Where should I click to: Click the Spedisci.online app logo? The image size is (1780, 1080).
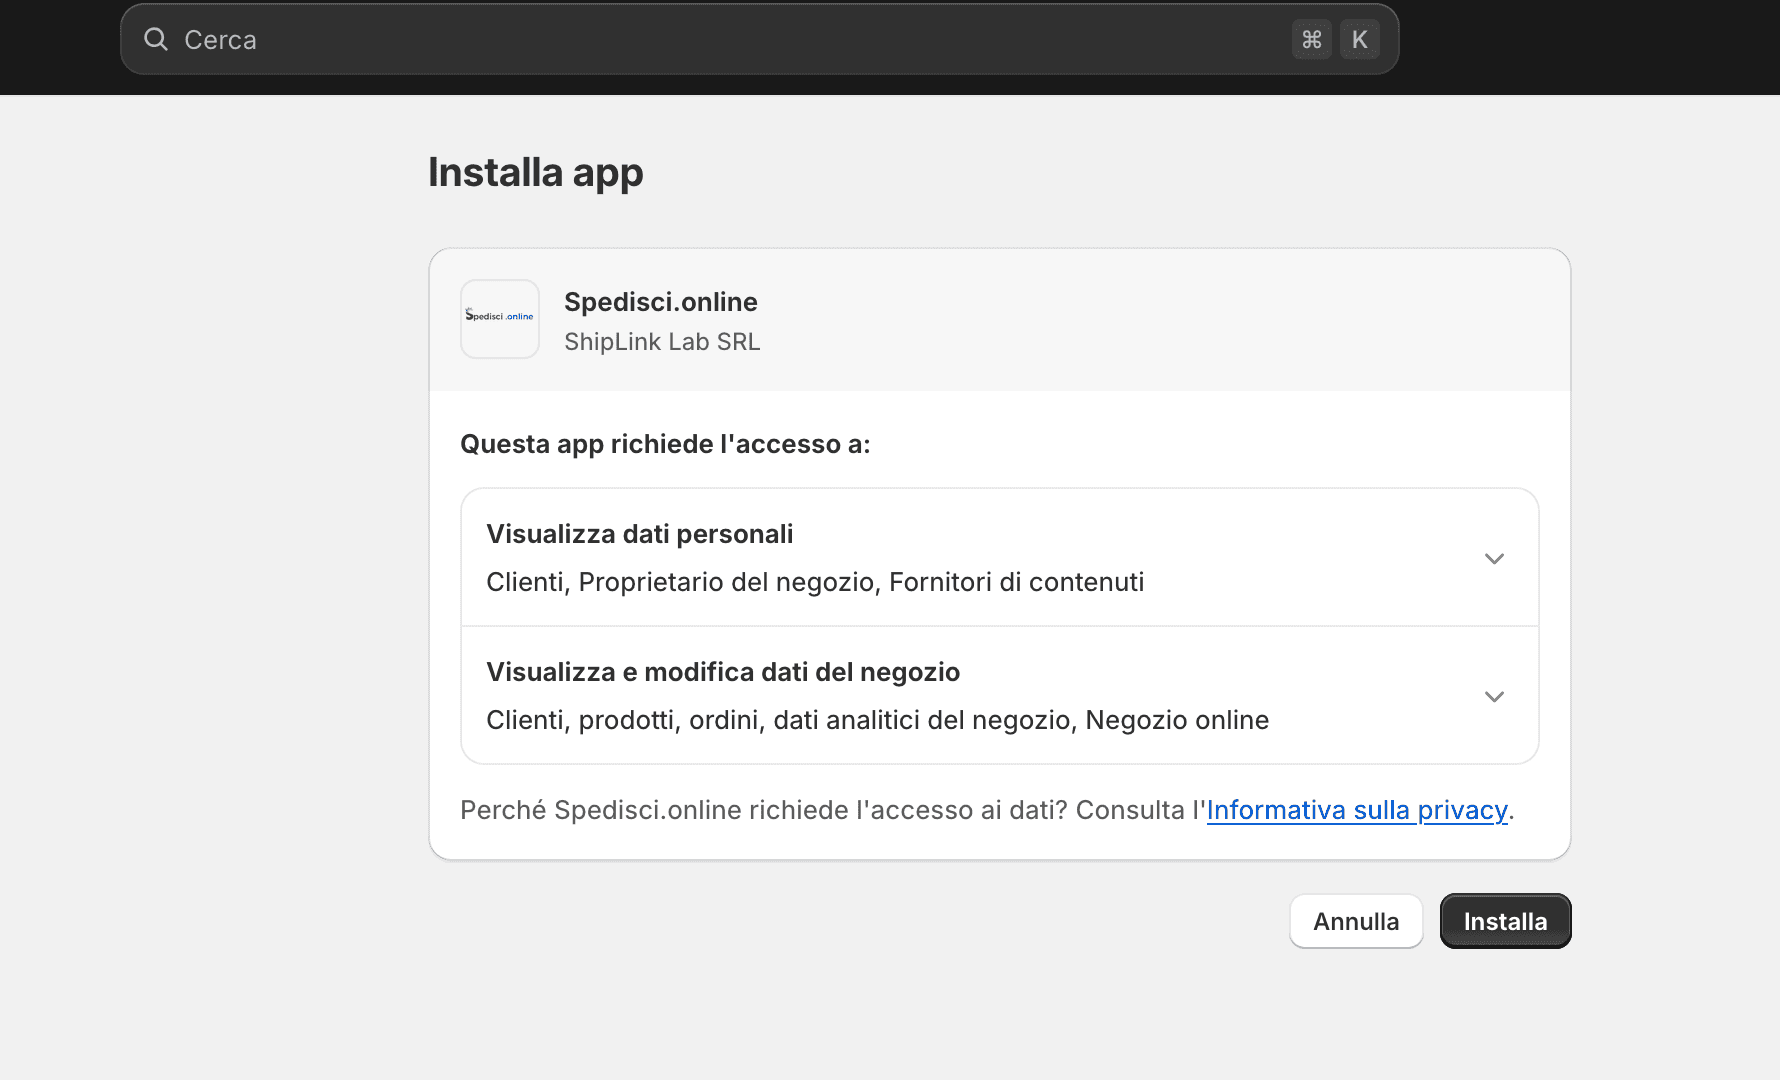[x=500, y=318]
